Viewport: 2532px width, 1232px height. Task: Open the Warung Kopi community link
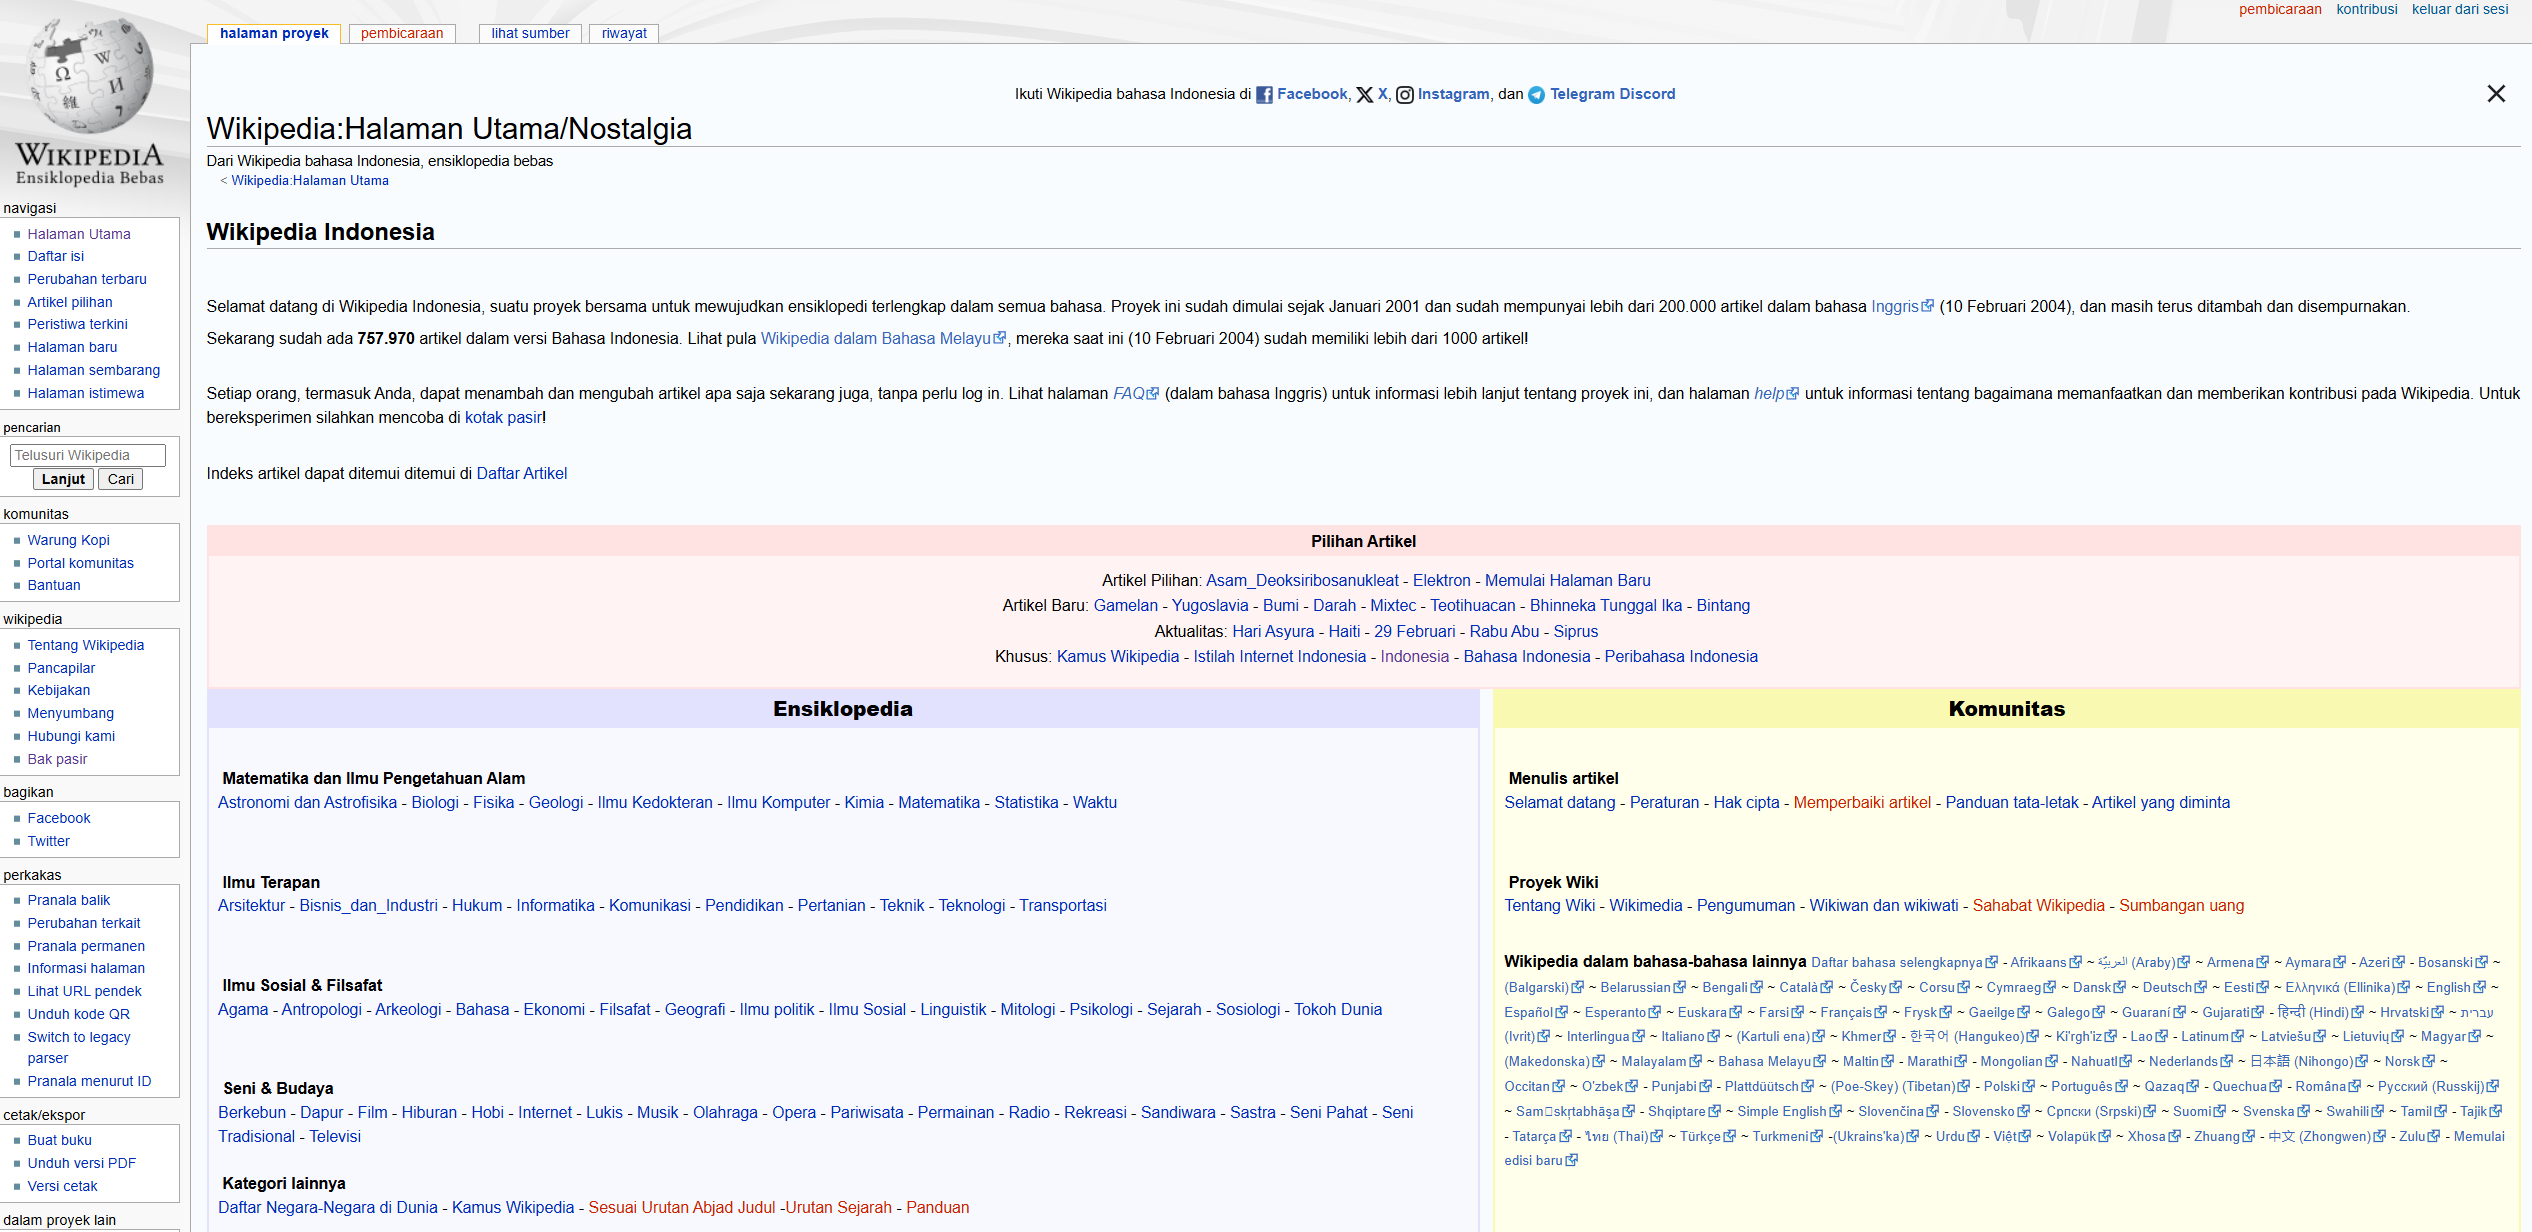point(68,540)
